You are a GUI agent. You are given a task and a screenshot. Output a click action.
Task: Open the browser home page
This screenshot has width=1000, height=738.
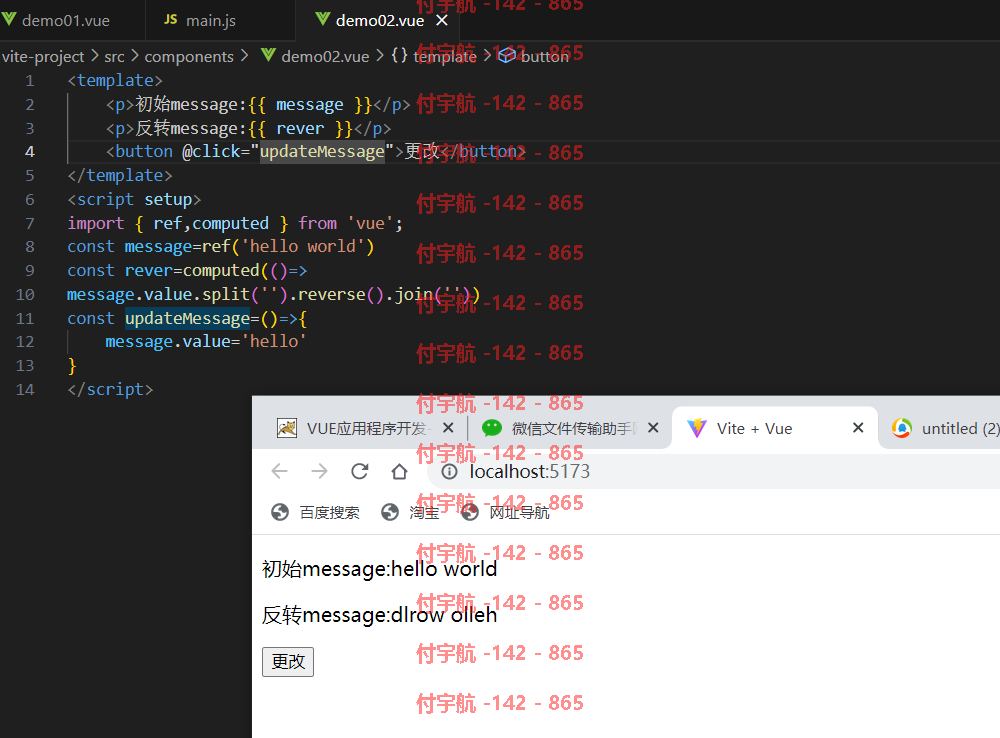pyautogui.click(x=399, y=471)
